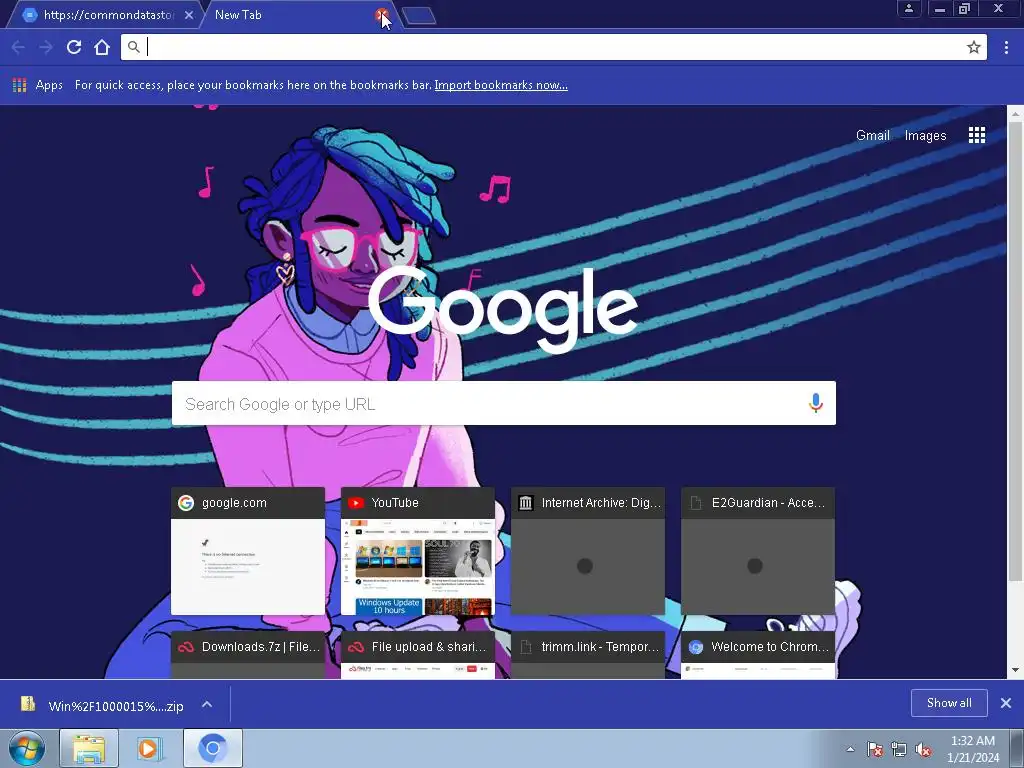Open the E2Guardian tile
This screenshot has width=1024, height=768.
coord(758,551)
